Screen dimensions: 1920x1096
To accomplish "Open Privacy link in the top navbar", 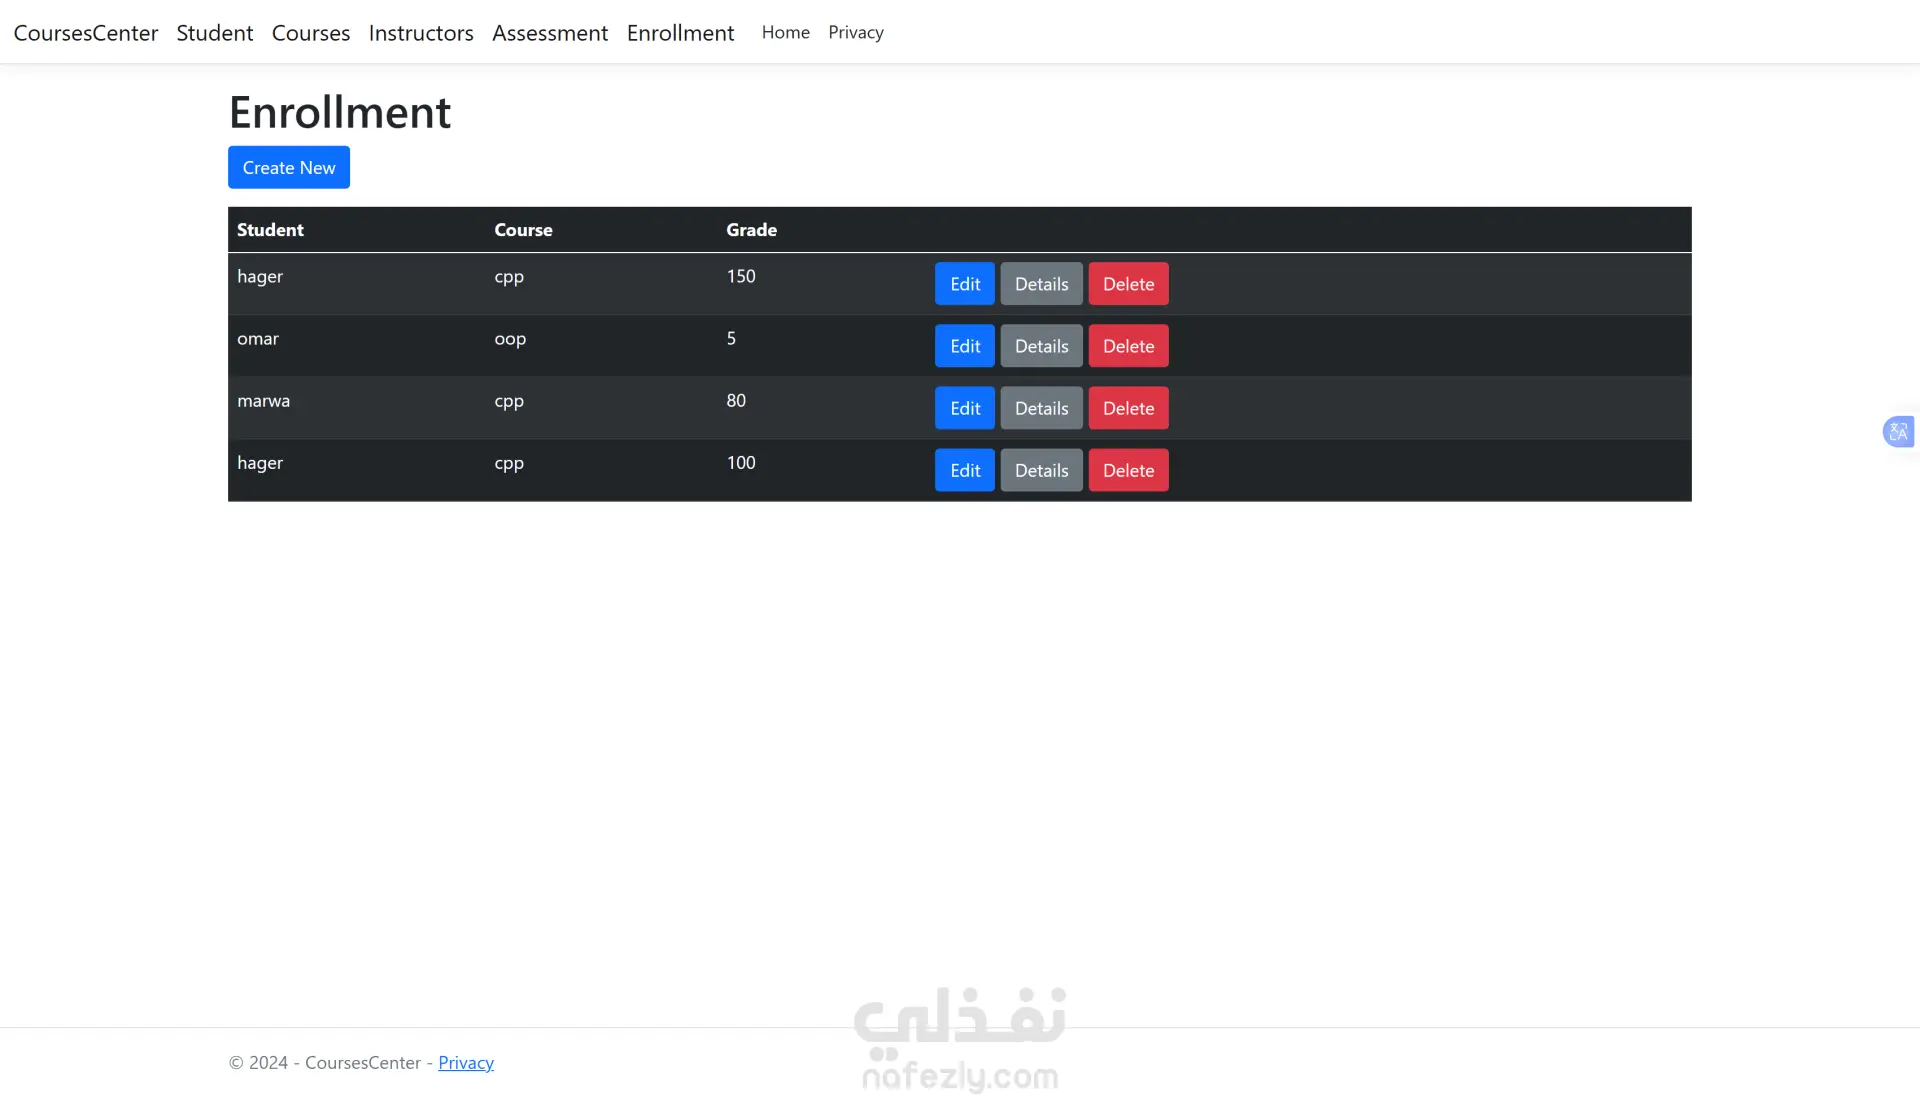I will pyautogui.click(x=856, y=33).
